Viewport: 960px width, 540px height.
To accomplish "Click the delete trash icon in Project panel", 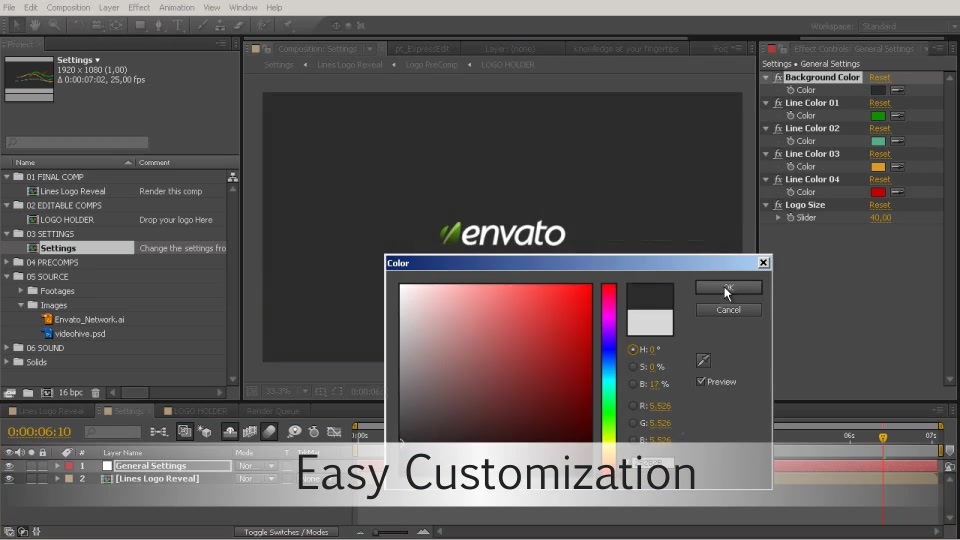I will 96,392.
